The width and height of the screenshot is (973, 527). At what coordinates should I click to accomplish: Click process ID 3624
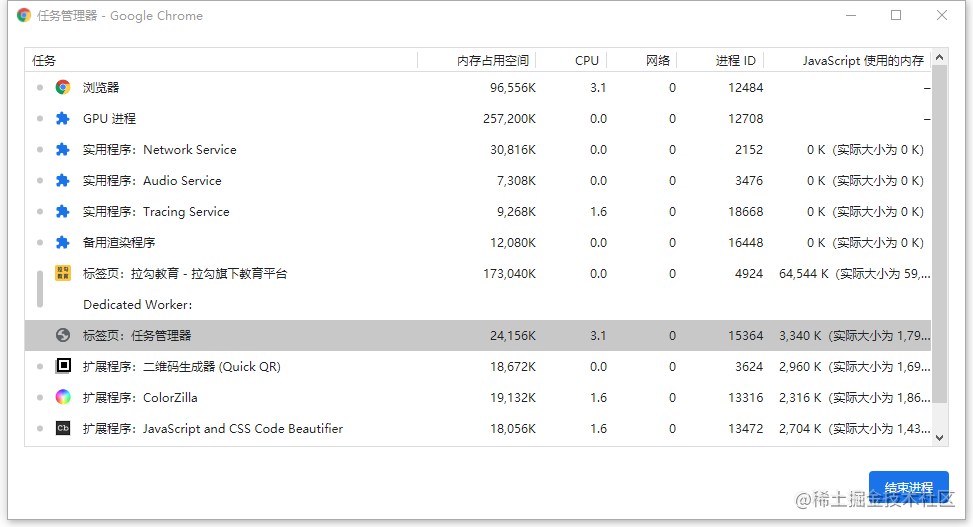point(749,367)
